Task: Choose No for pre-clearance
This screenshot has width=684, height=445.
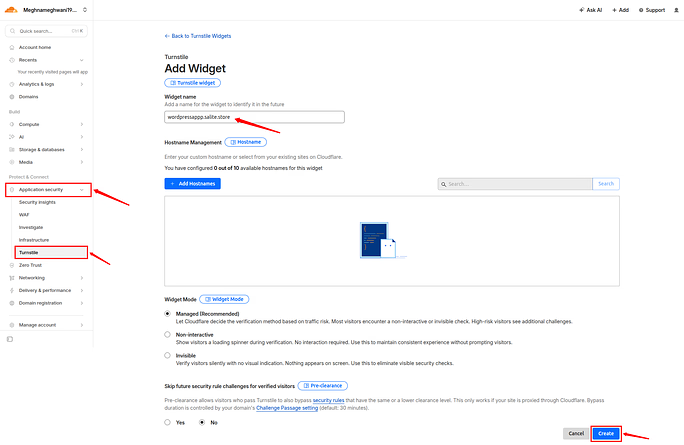Action: coord(202,422)
